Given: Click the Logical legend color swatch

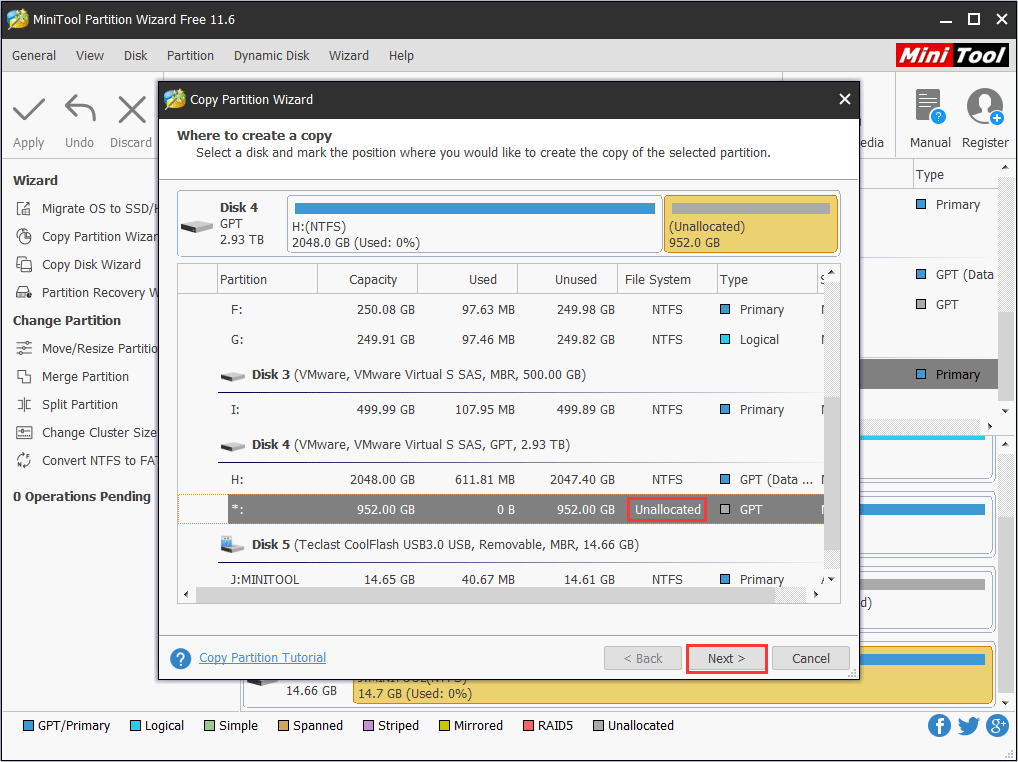Looking at the screenshot, I should tap(135, 726).
